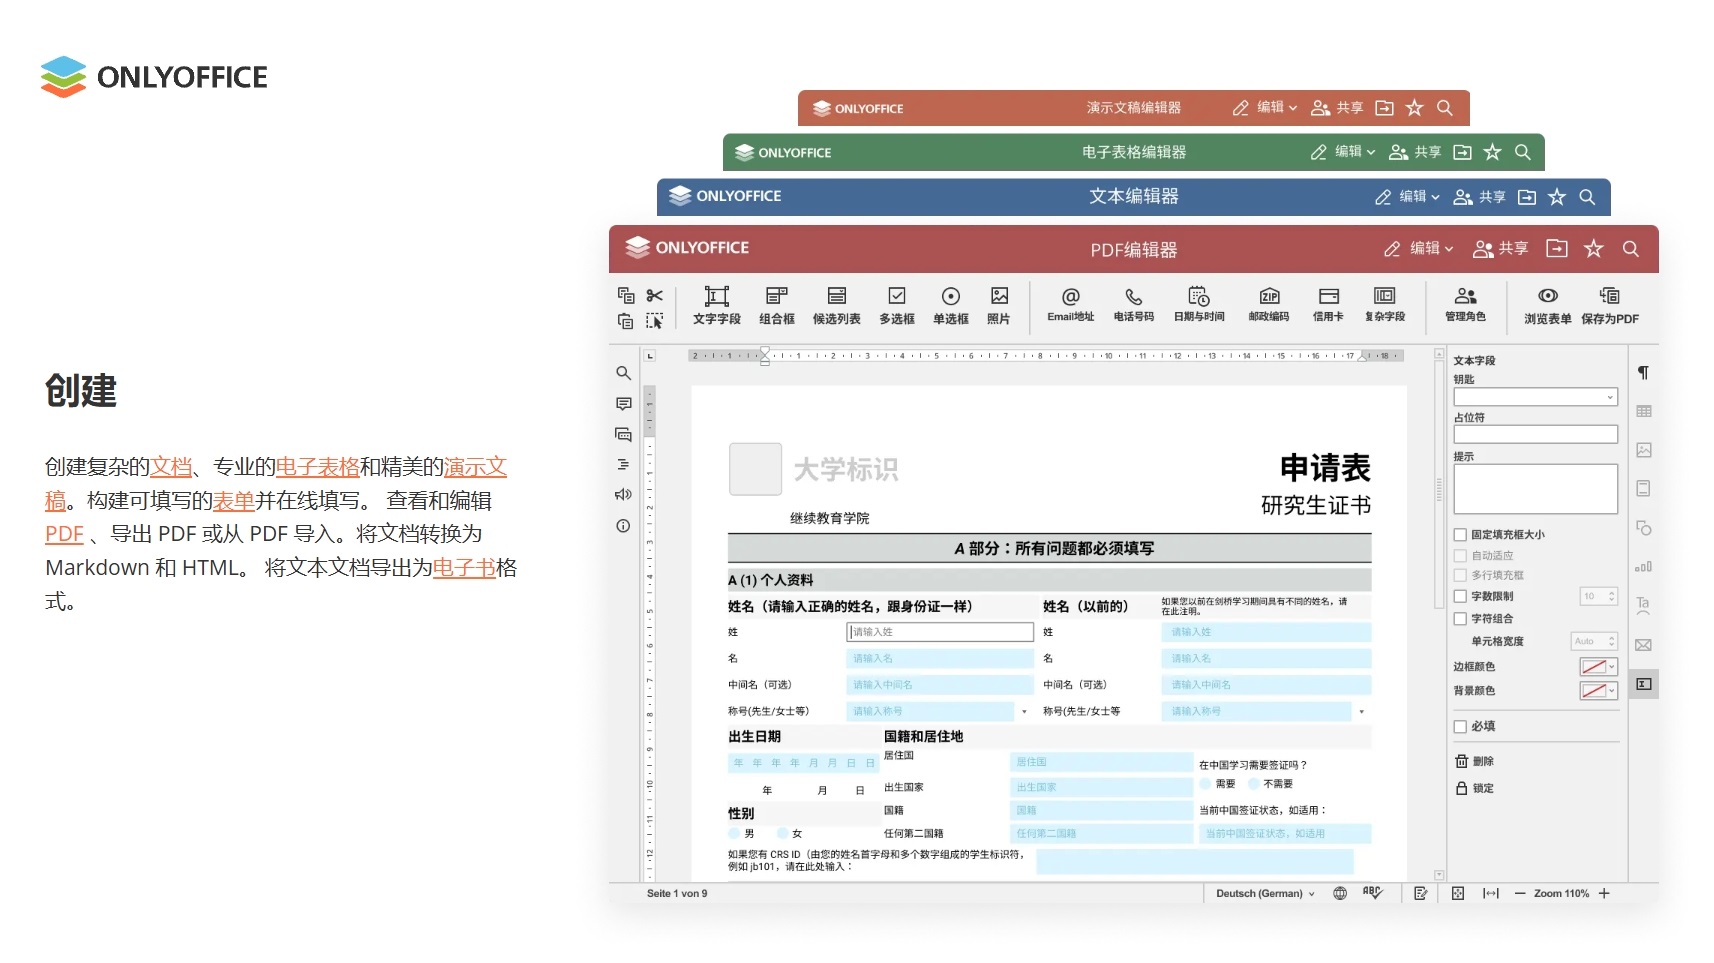Click zoom in plus in status bar
This screenshot has width=1714, height=963.
1604,894
